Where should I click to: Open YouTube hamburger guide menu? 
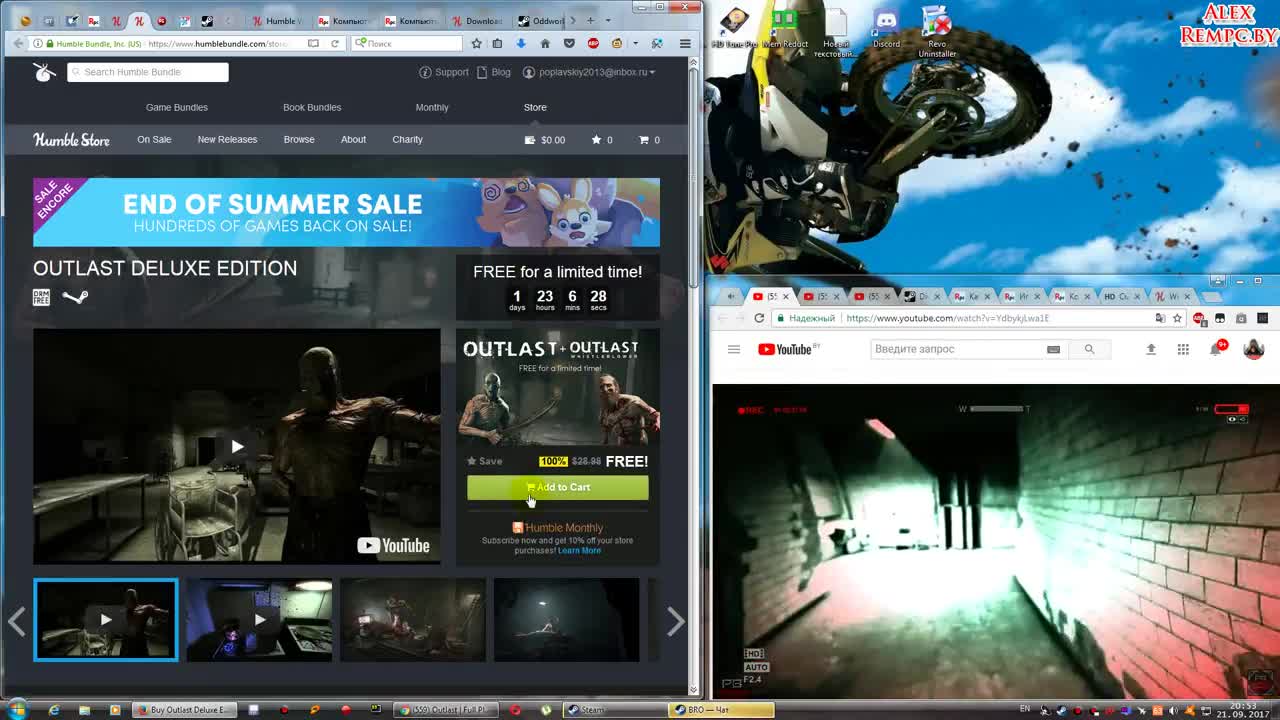pos(733,349)
